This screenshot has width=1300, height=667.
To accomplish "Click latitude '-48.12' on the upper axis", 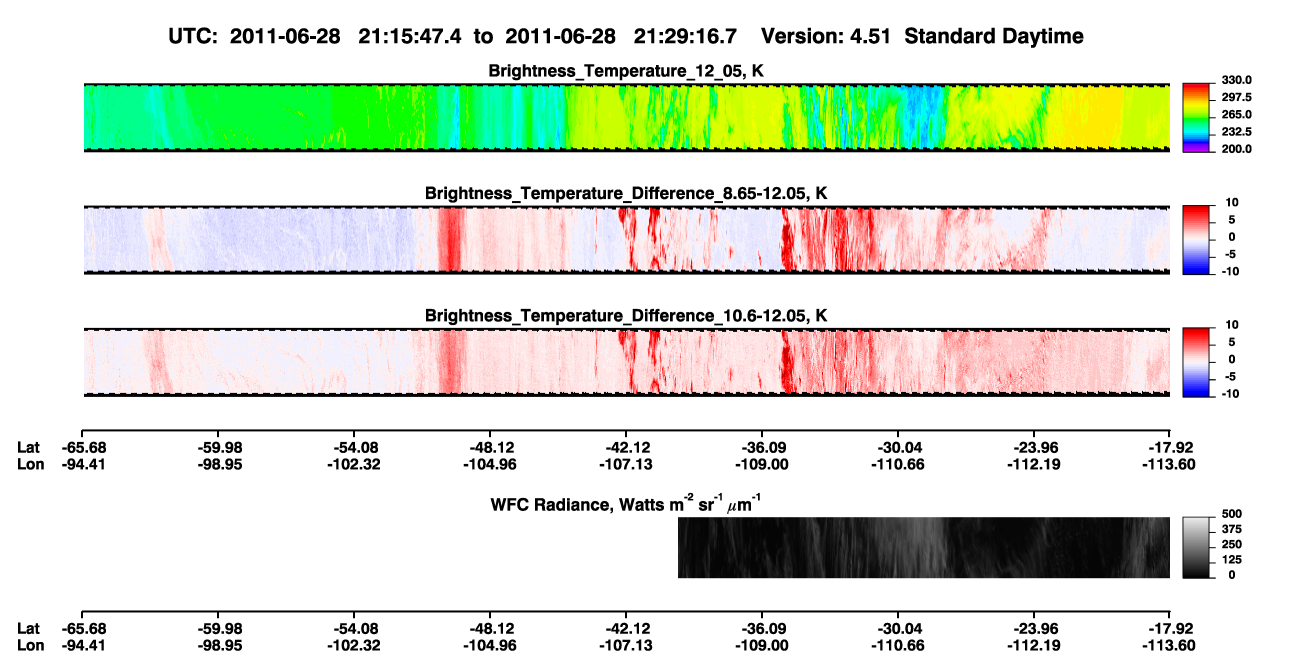I will coord(490,447).
